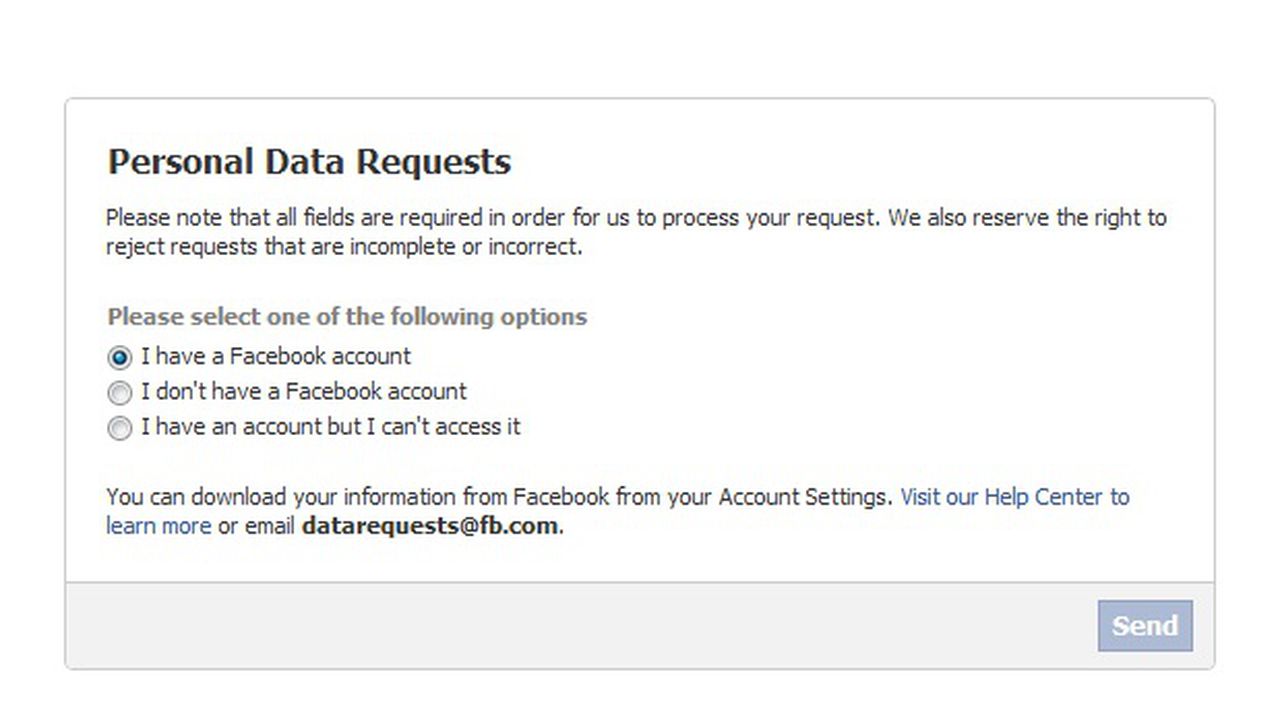The height and width of the screenshot is (720, 1280).
Task: Click the words "Account Settings" in the paragraph
Action: click(803, 497)
